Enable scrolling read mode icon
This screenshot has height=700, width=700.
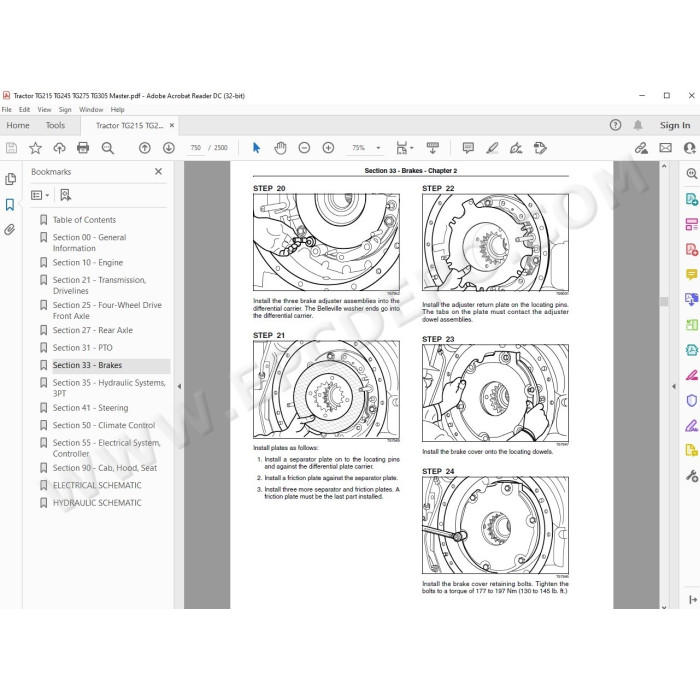click(433, 148)
